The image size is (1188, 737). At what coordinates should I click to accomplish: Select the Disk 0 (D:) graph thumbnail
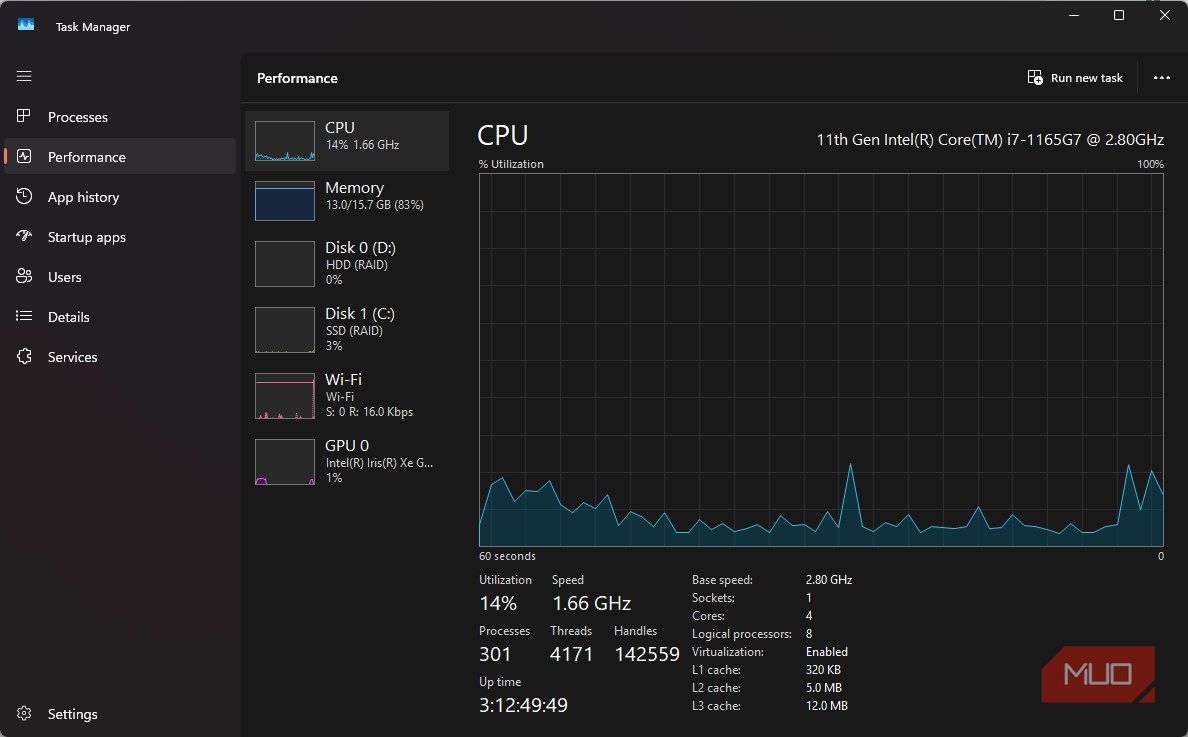(285, 264)
